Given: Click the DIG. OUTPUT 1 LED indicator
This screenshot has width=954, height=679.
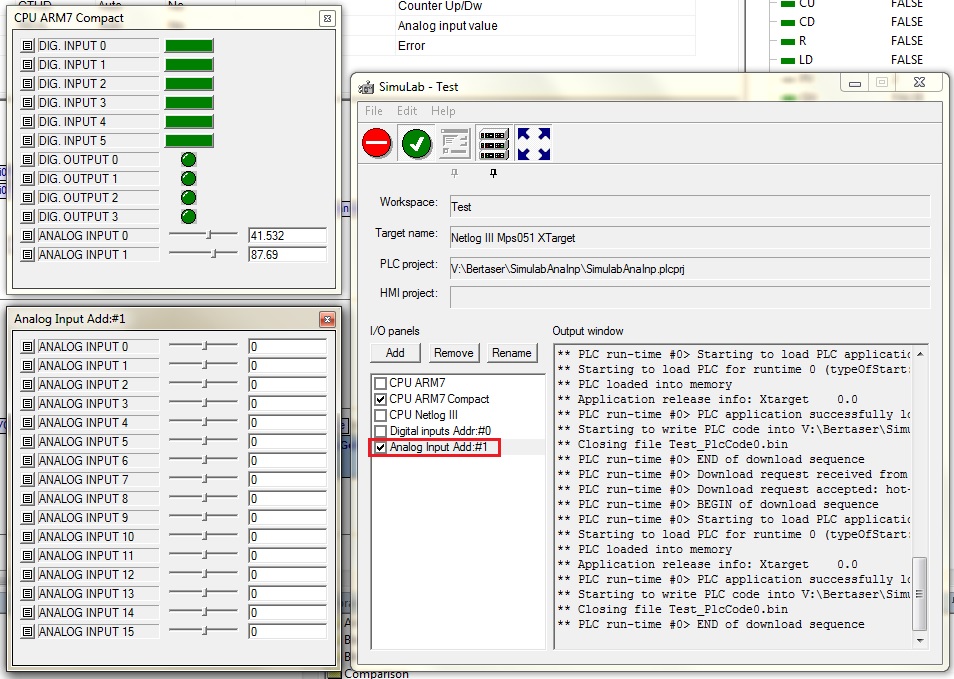Looking at the screenshot, I should coord(189,179).
